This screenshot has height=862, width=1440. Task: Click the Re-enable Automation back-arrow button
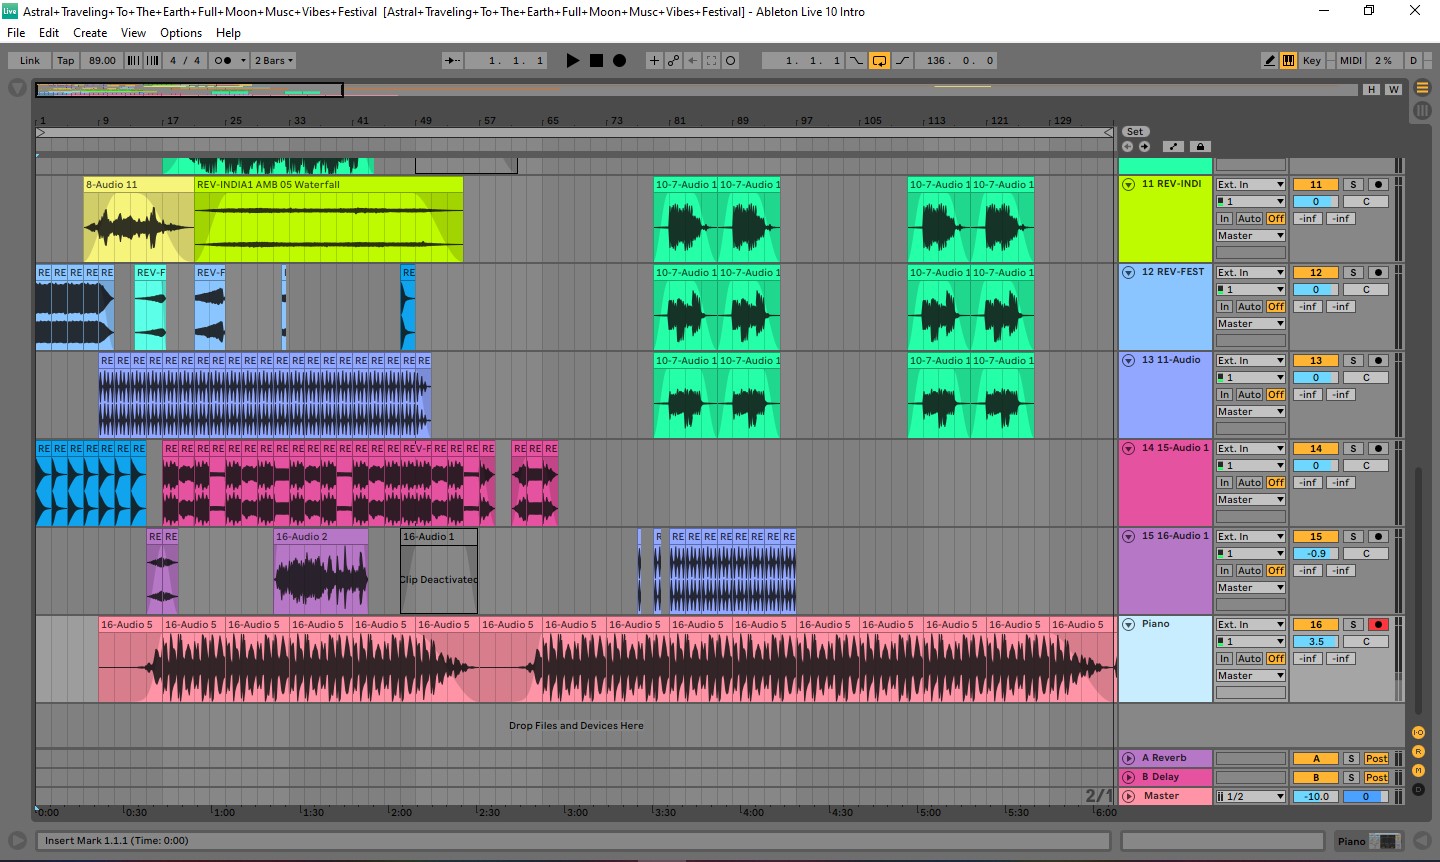[x=692, y=61]
